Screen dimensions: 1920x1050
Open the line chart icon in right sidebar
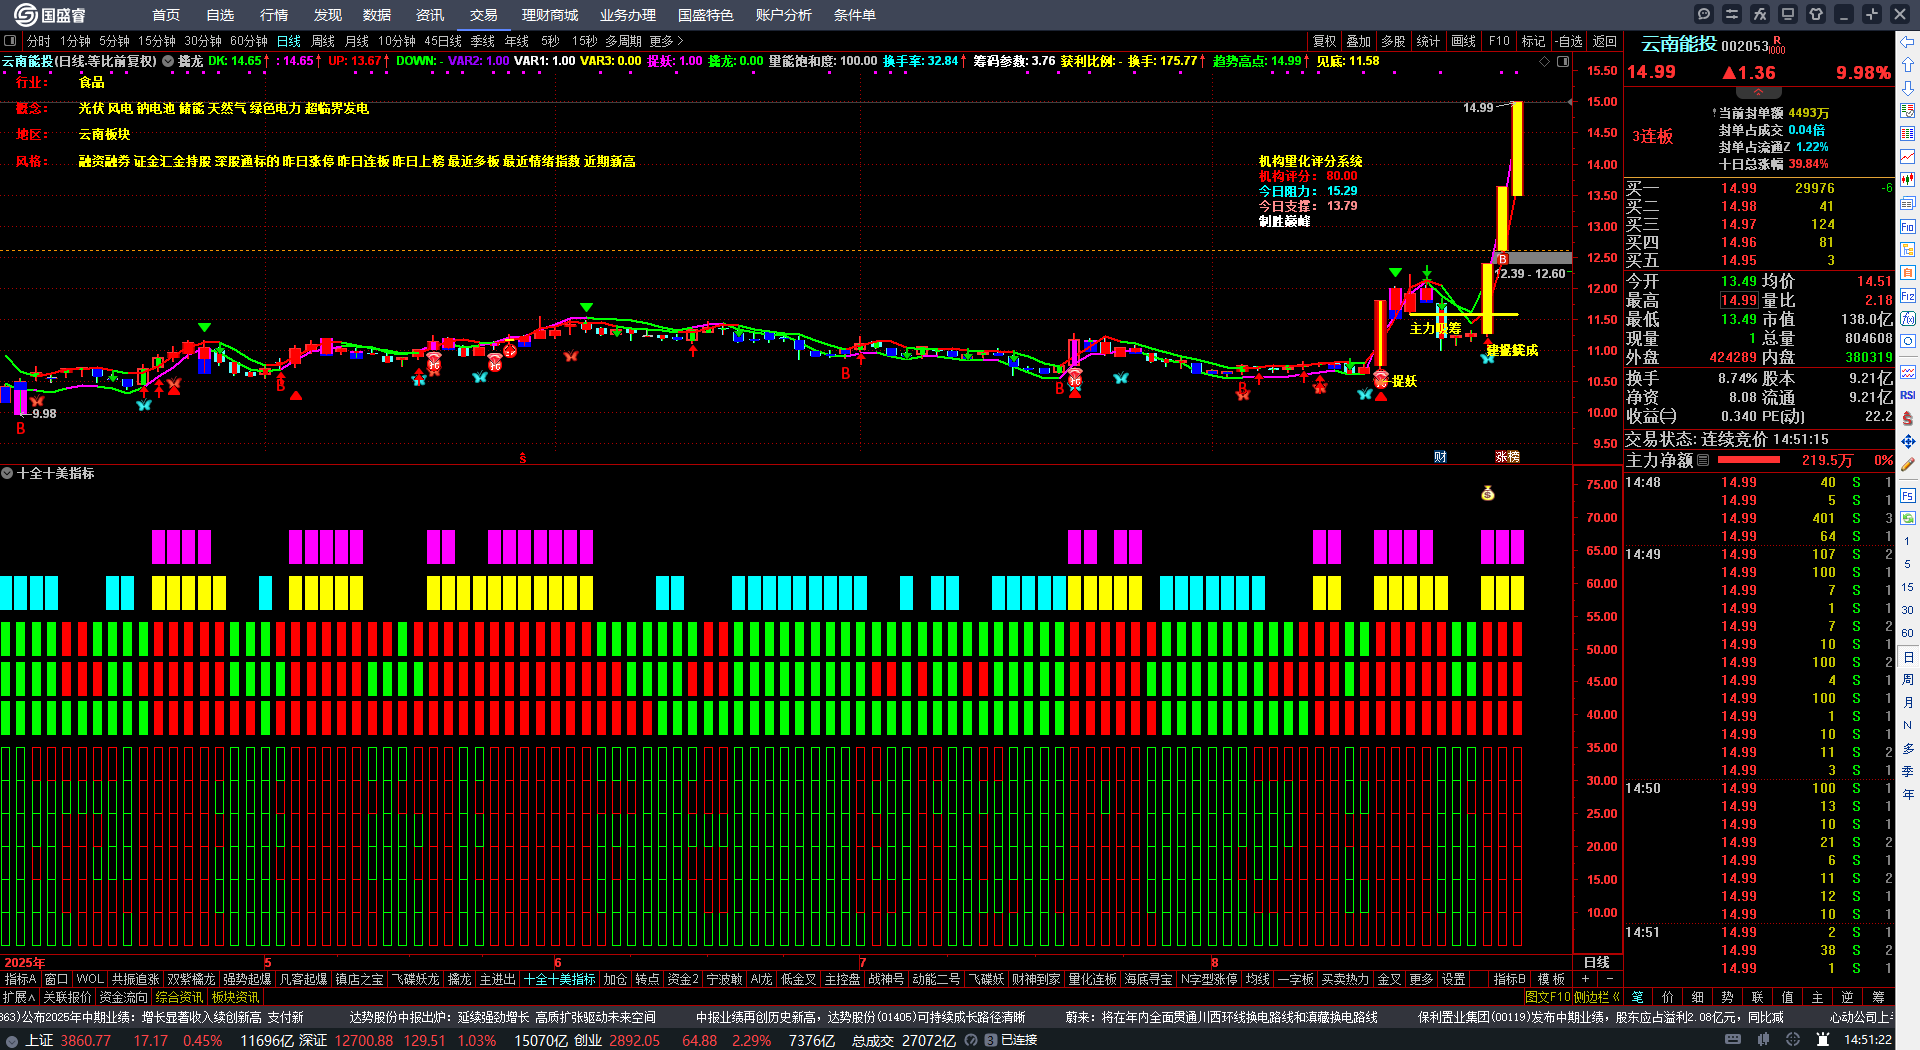coord(1908,157)
